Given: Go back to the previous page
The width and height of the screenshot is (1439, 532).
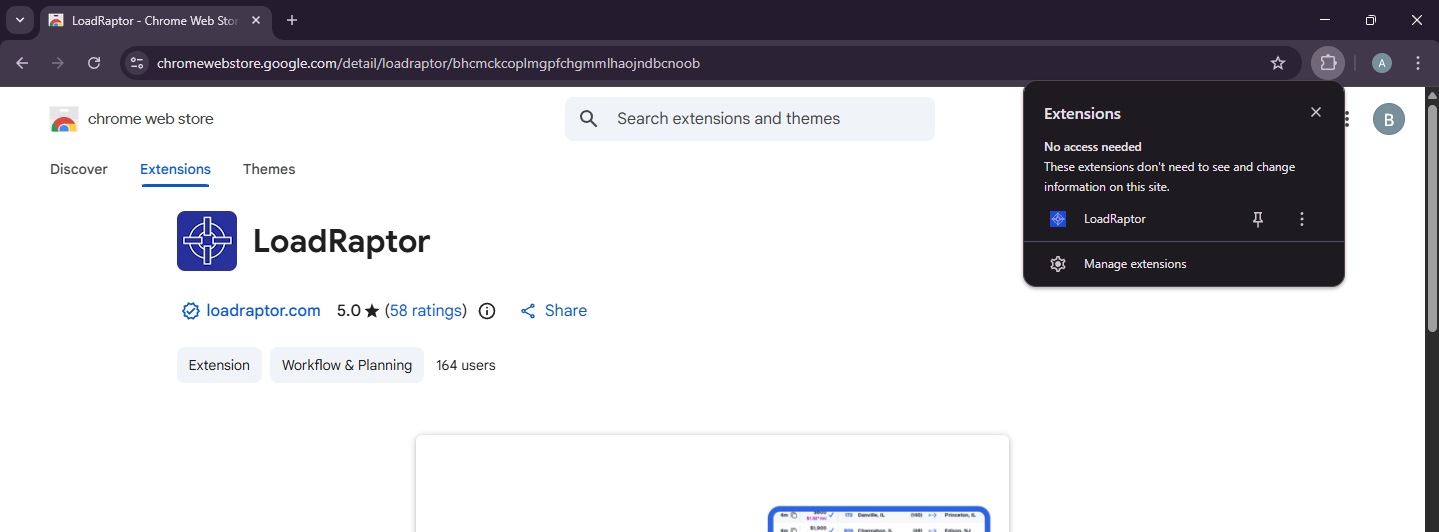Looking at the screenshot, I should click(x=22, y=63).
